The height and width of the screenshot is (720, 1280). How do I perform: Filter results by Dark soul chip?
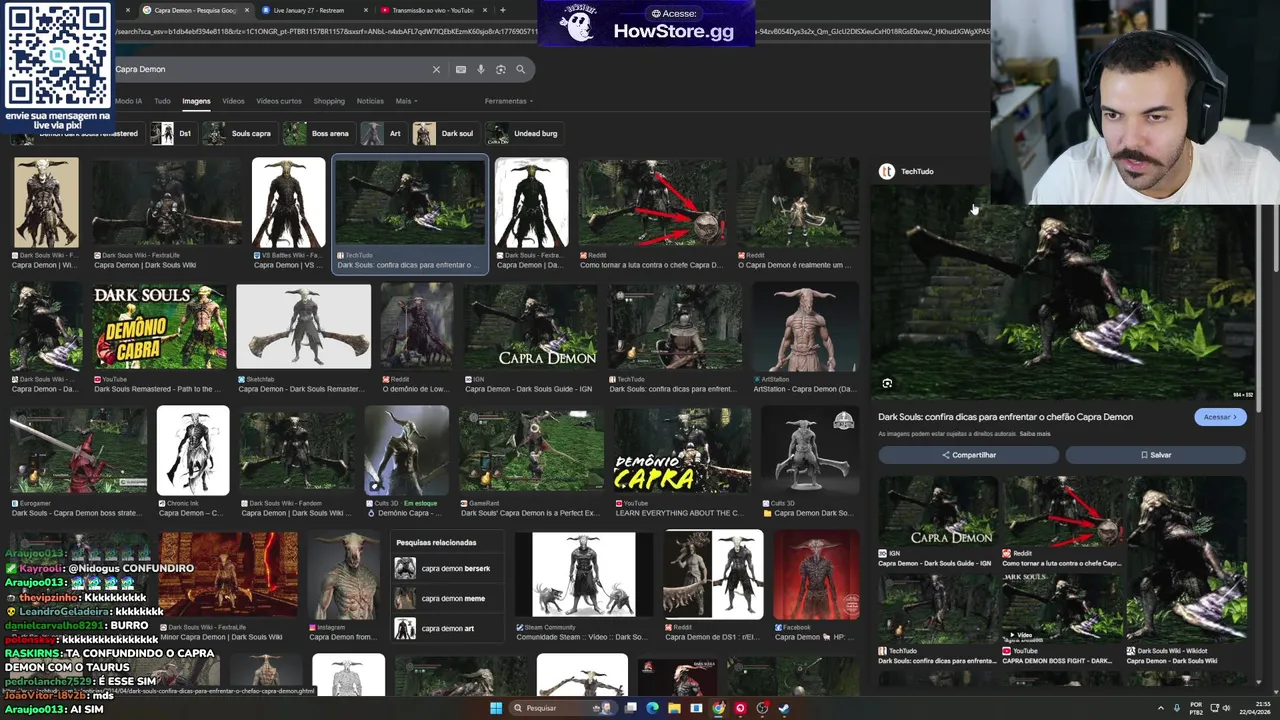click(445, 133)
